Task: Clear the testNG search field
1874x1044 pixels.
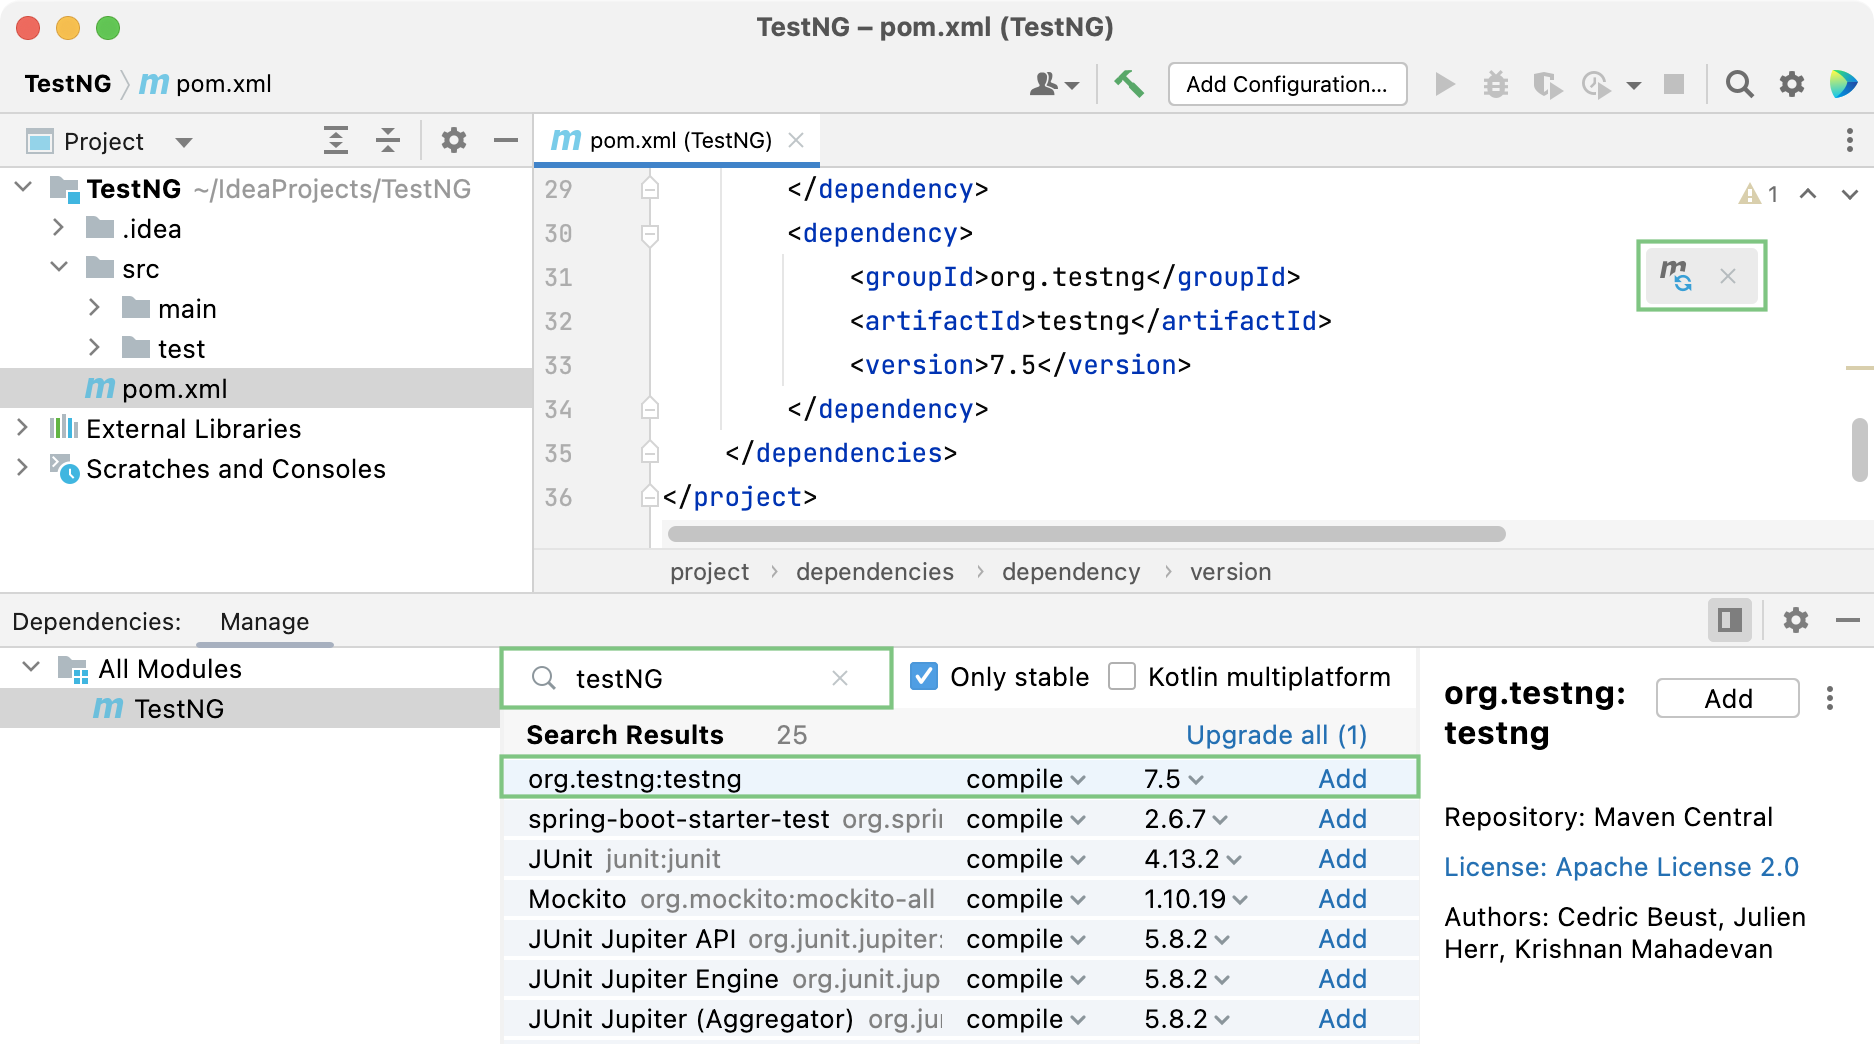Action: pyautogui.click(x=840, y=678)
